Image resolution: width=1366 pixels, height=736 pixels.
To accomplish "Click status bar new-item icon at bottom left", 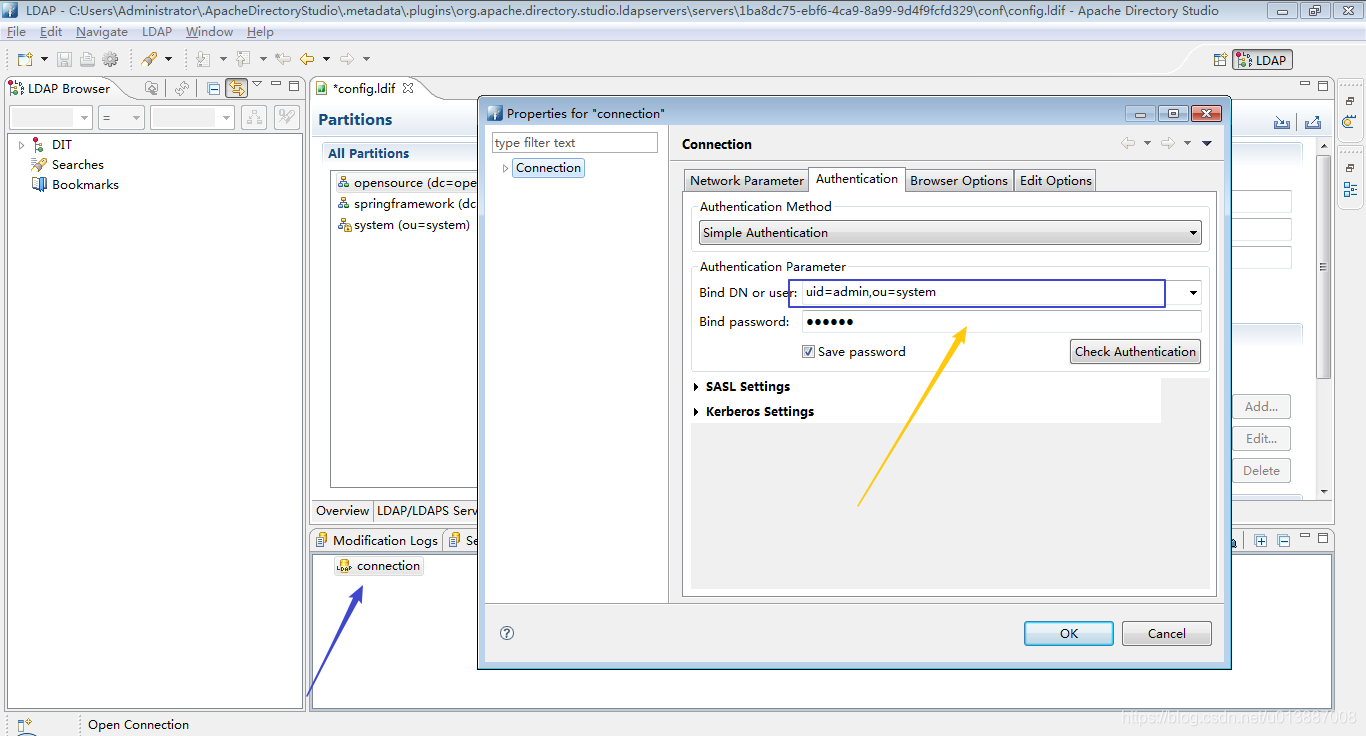I will (x=25, y=725).
